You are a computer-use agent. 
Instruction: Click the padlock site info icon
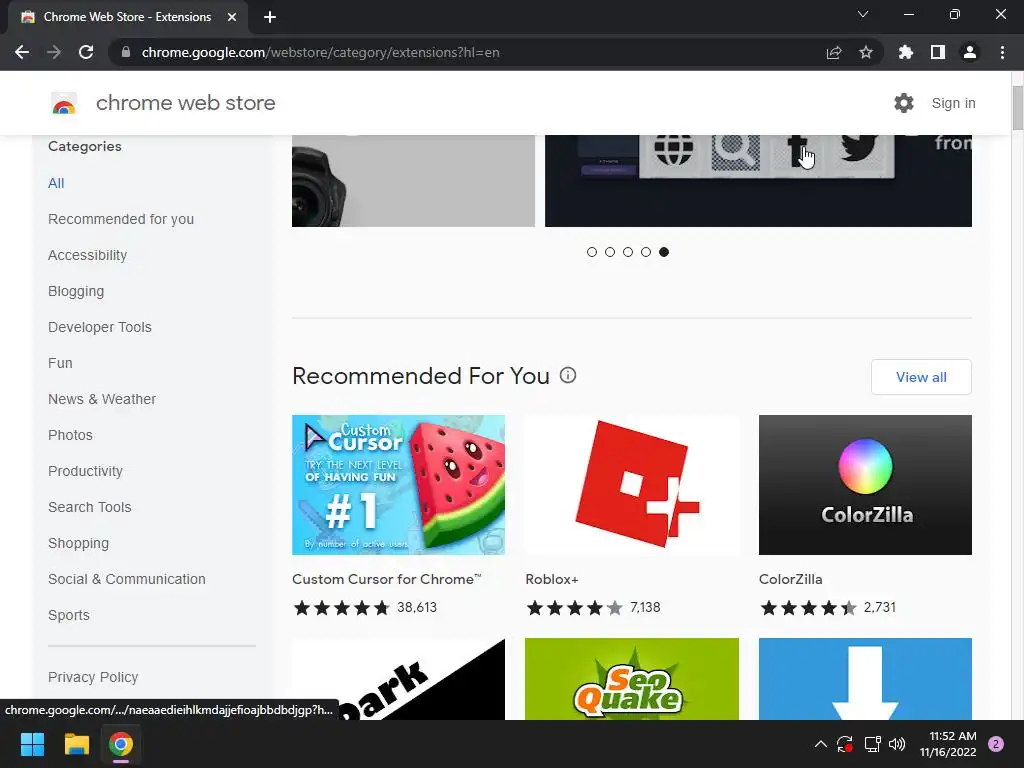pyautogui.click(x=126, y=52)
